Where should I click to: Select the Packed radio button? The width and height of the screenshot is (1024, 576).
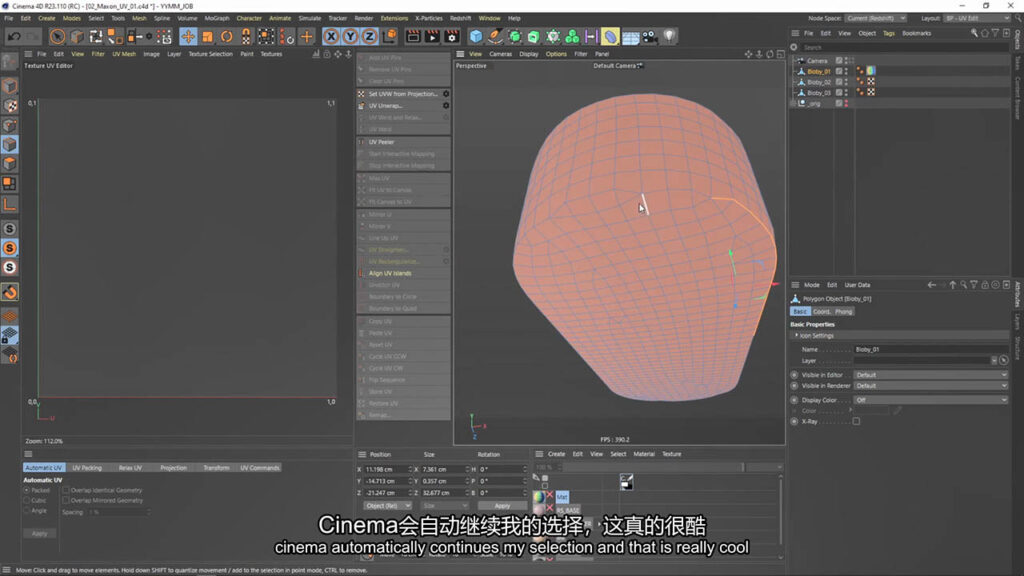pyautogui.click(x=27, y=490)
